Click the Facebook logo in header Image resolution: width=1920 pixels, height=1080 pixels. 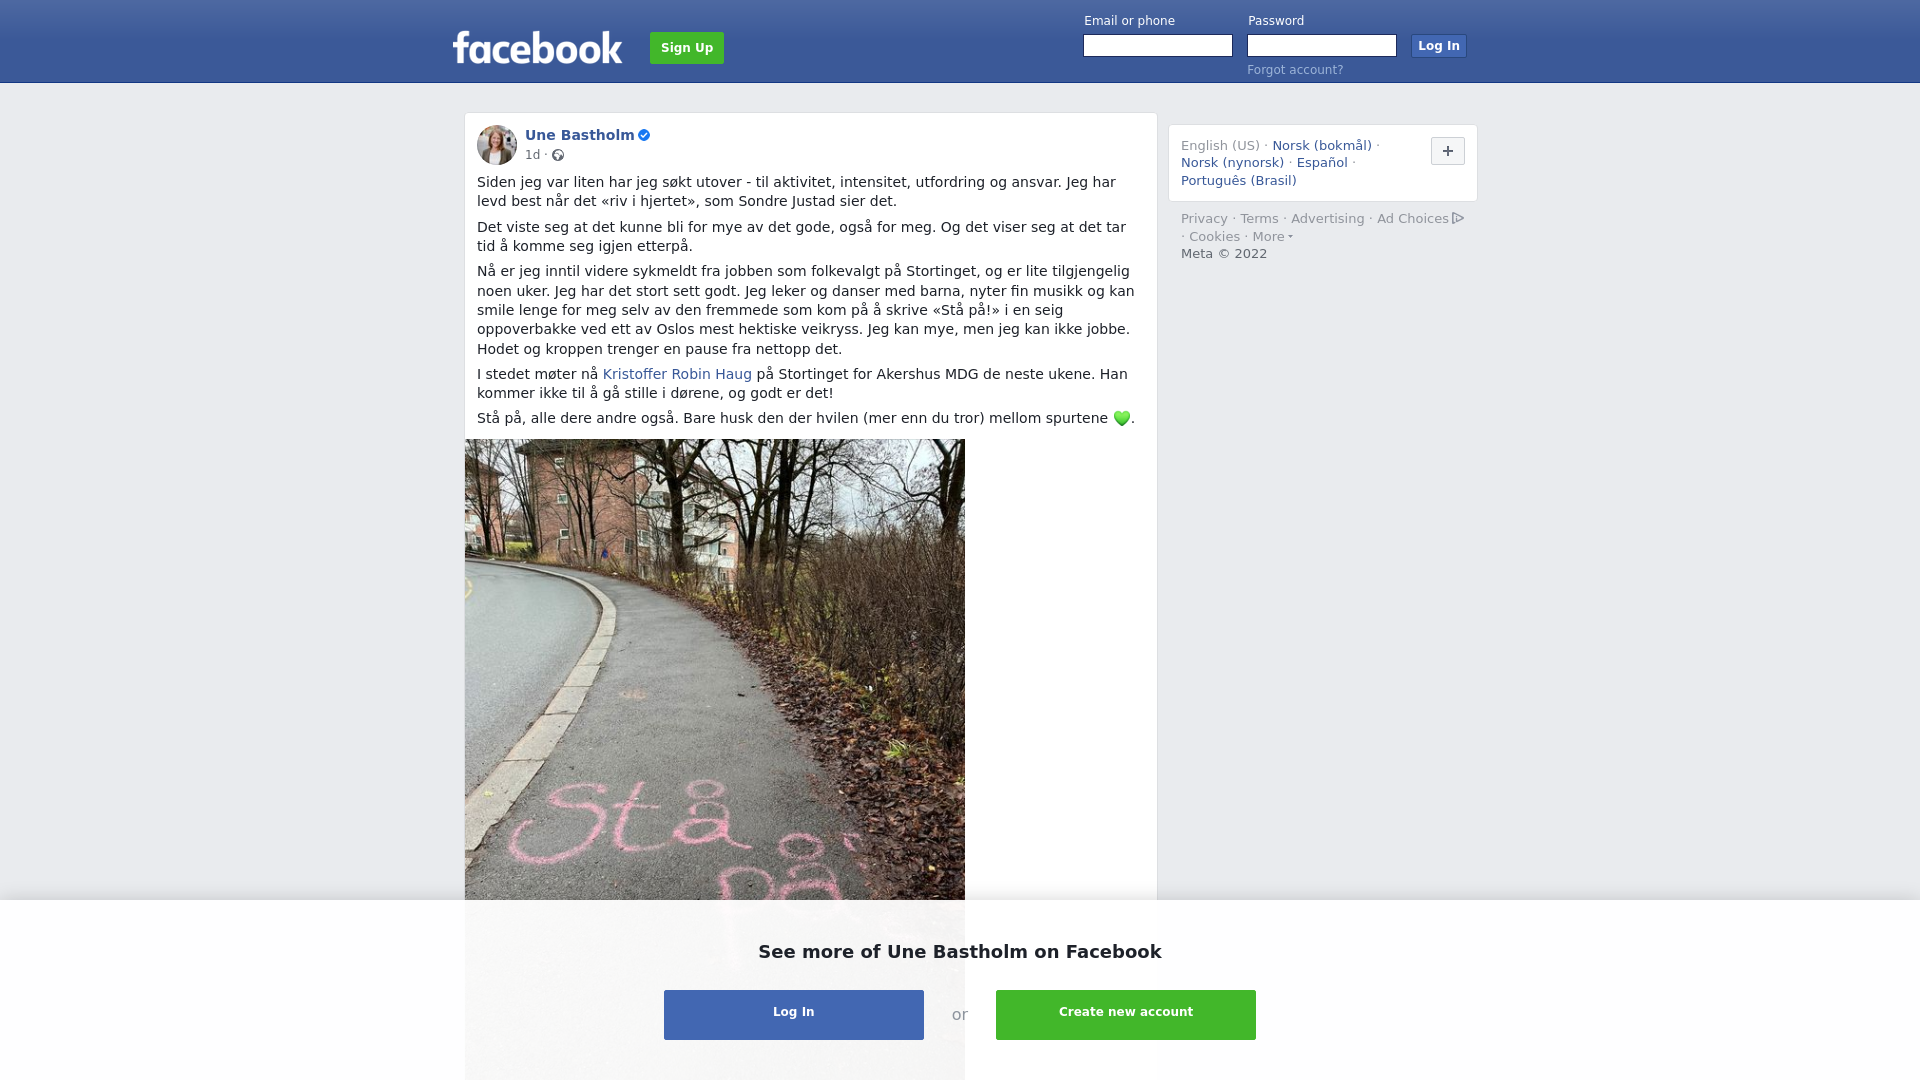(x=537, y=47)
